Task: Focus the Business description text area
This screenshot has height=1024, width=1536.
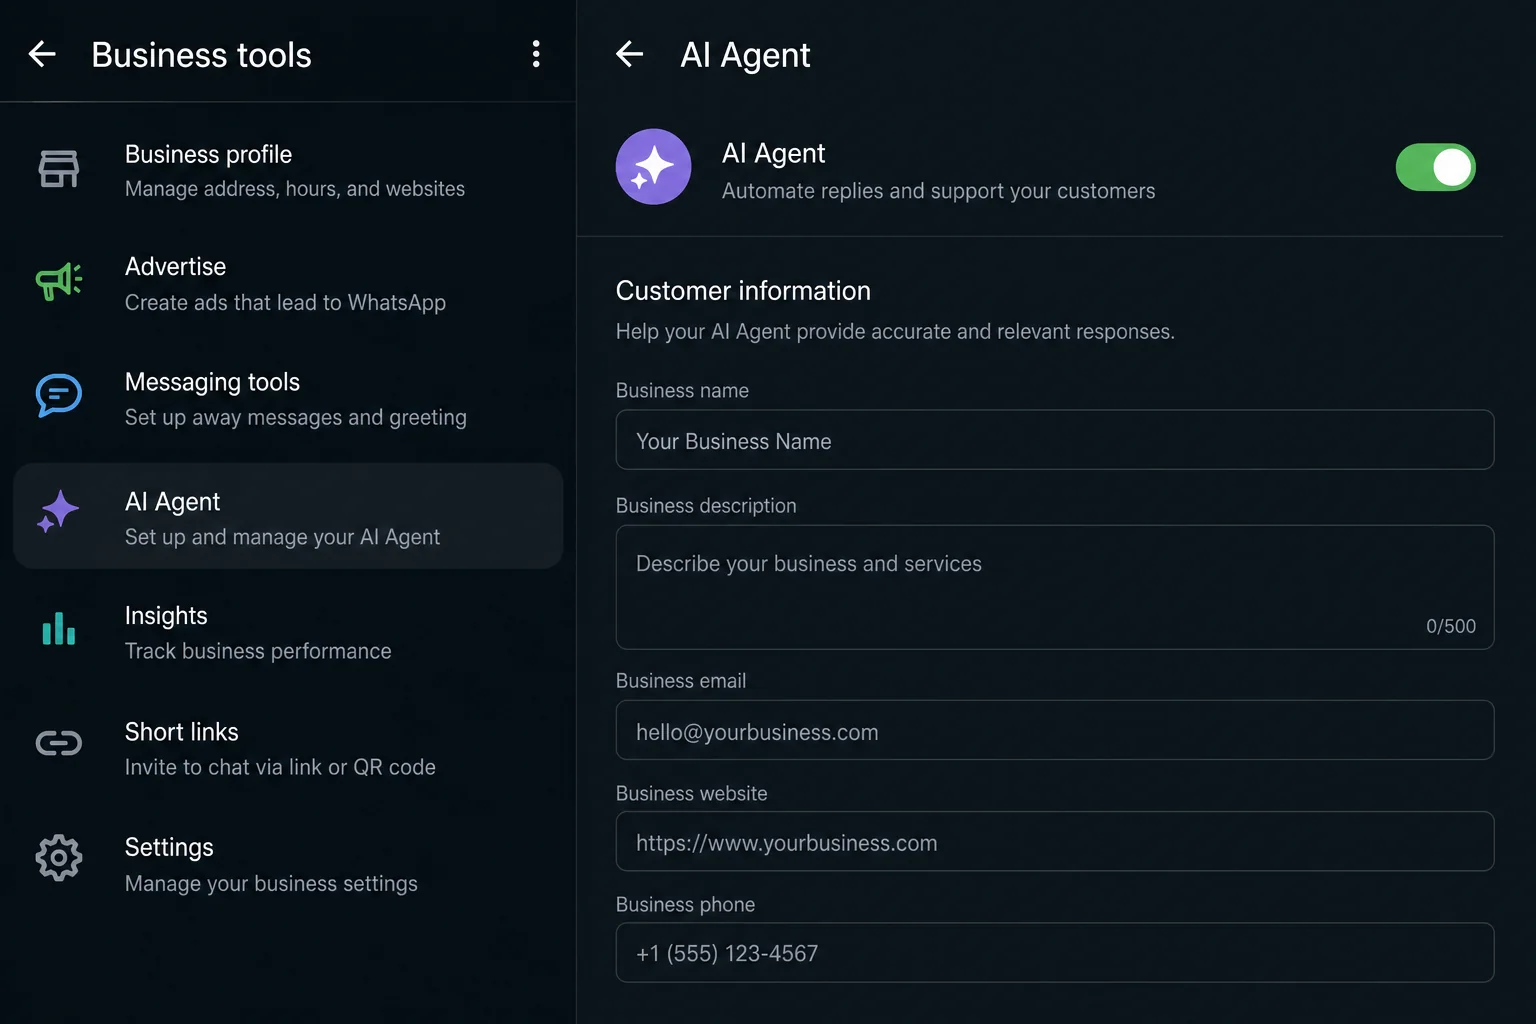Action: (x=1055, y=588)
